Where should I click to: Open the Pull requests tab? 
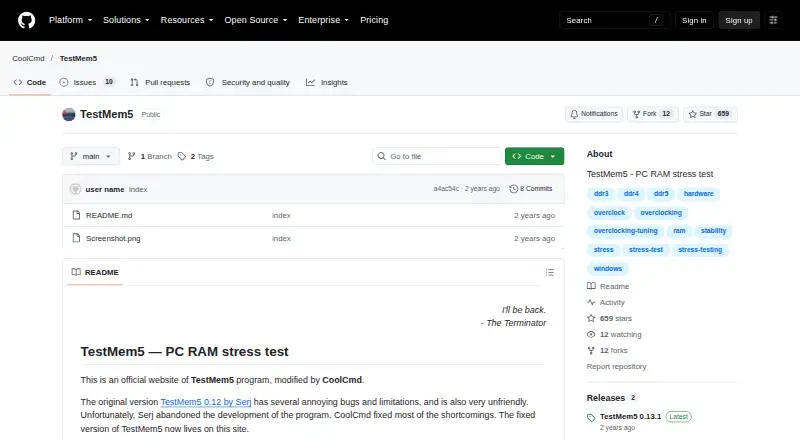[160, 82]
